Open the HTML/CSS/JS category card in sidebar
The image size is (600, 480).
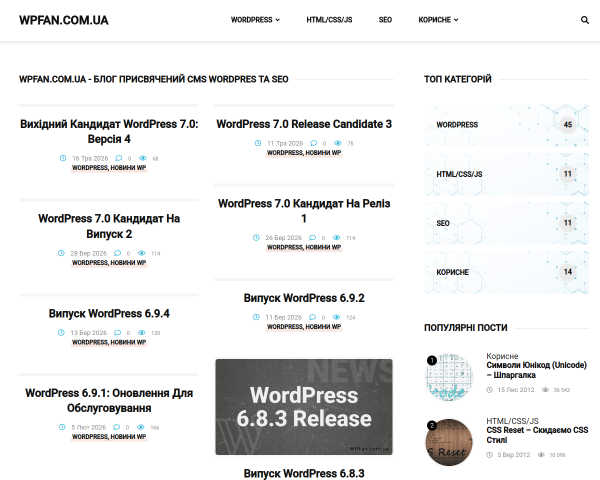pos(506,174)
